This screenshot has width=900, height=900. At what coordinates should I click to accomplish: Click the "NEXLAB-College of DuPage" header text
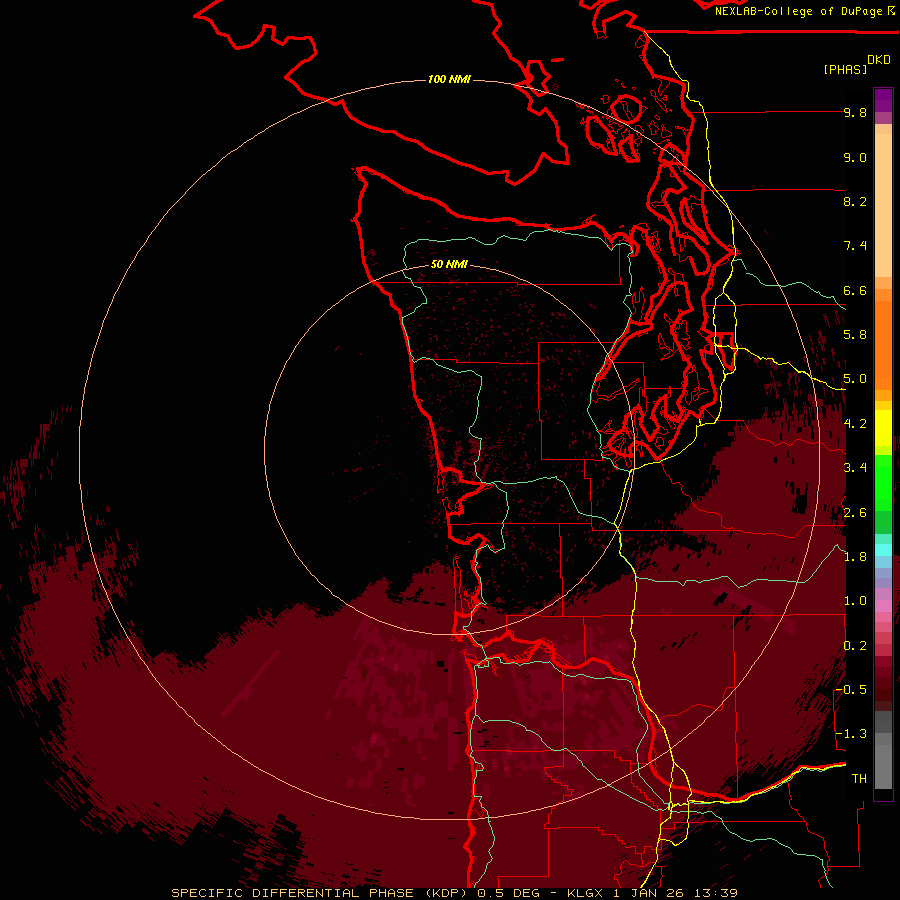coord(799,11)
